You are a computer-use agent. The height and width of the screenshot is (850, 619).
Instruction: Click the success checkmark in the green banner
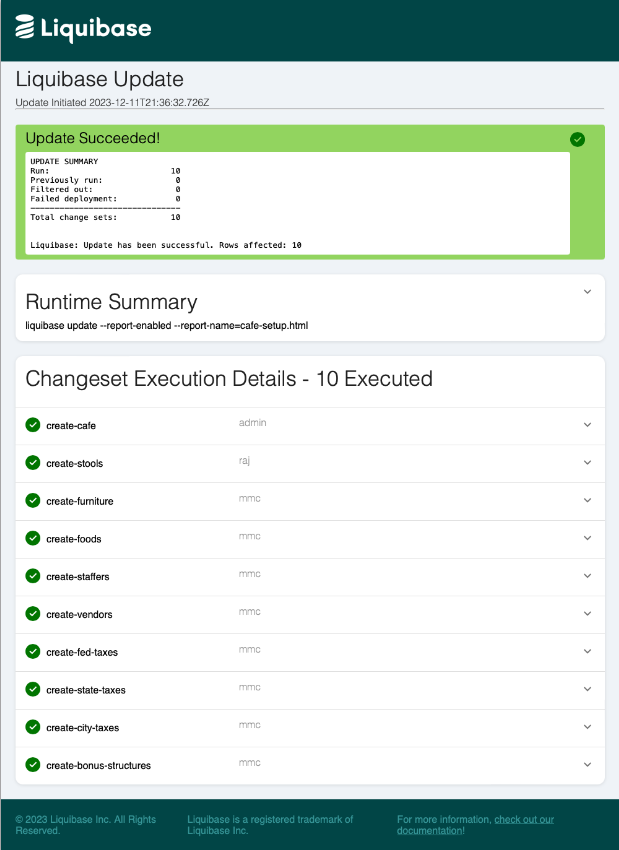[x=577, y=139]
